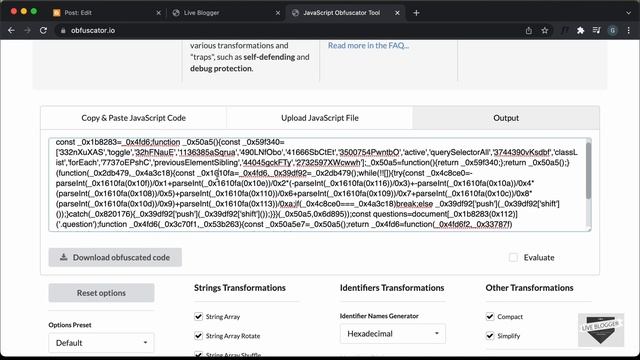Toggle the String Array Shuffle checkbox
640x360 pixels.
click(x=198, y=355)
